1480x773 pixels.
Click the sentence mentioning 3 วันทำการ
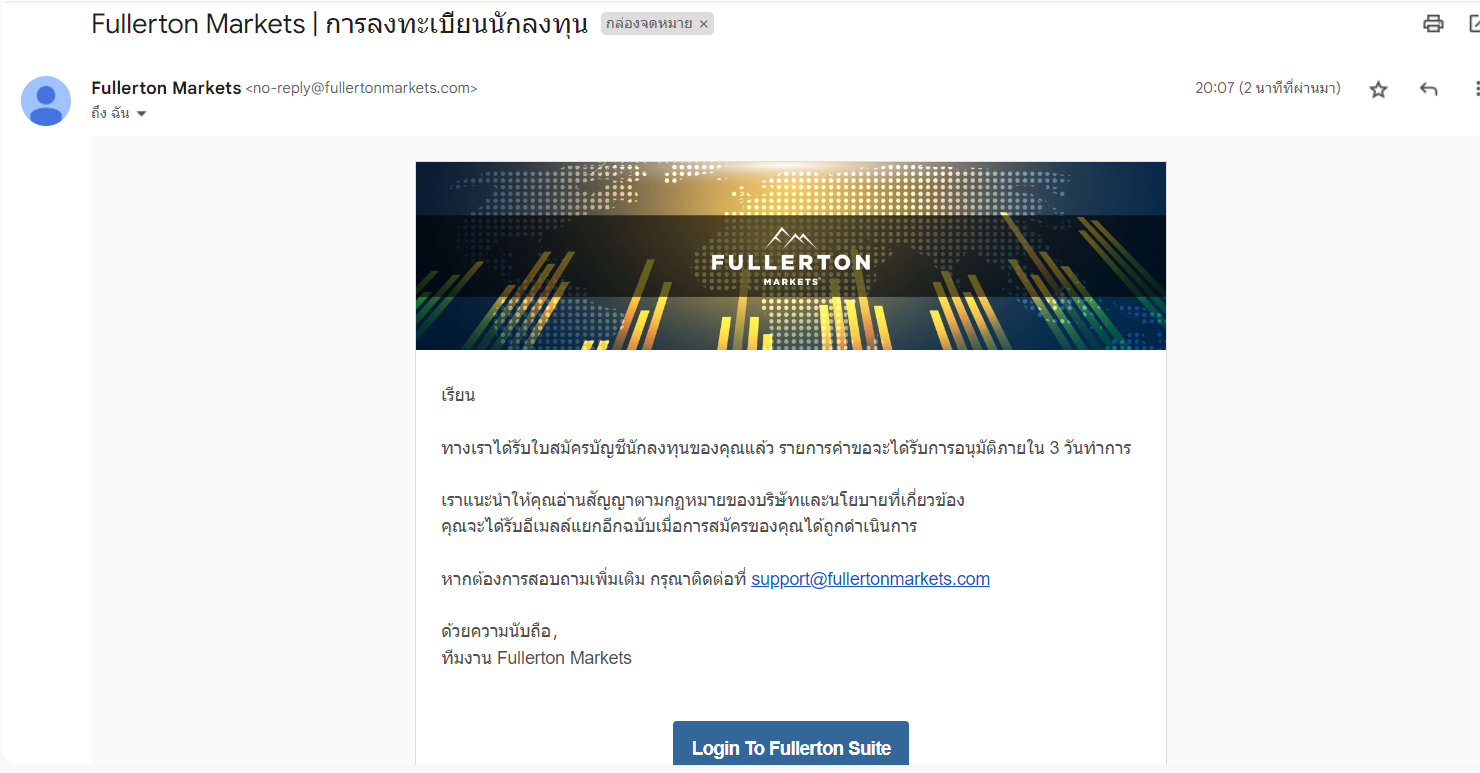(786, 448)
